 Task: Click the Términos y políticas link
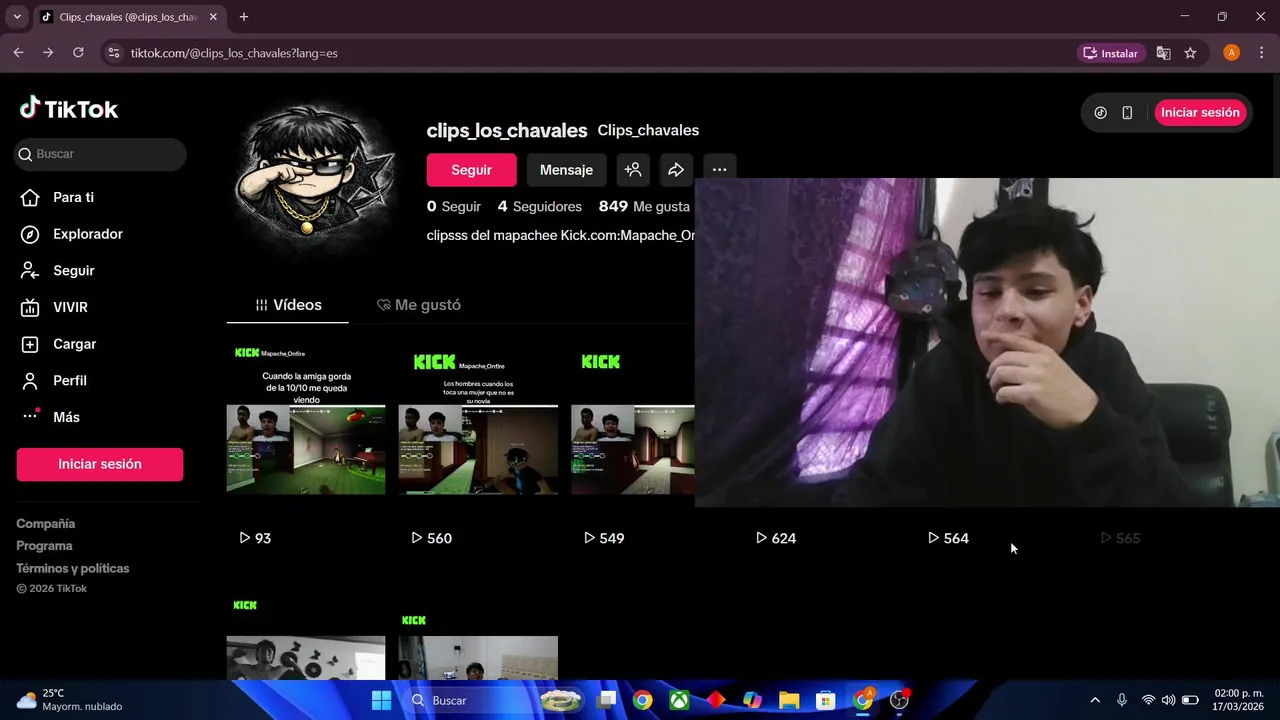pyautogui.click(x=73, y=568)
